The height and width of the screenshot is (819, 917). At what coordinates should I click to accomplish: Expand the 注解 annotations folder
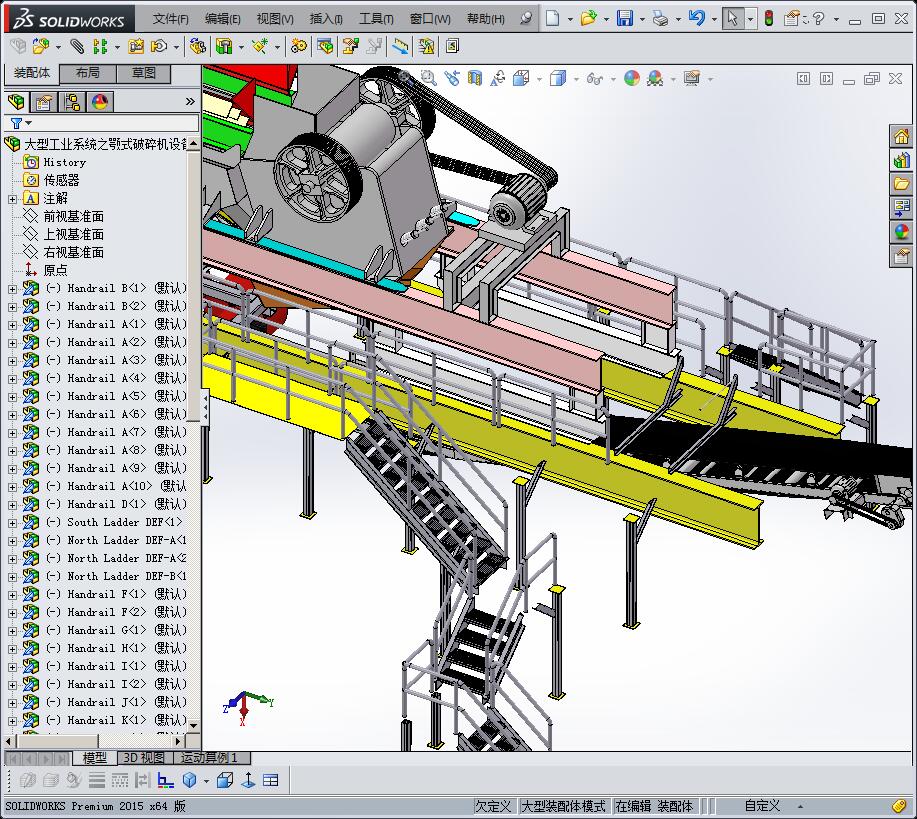pyautogui.click(x=12, y=199)
